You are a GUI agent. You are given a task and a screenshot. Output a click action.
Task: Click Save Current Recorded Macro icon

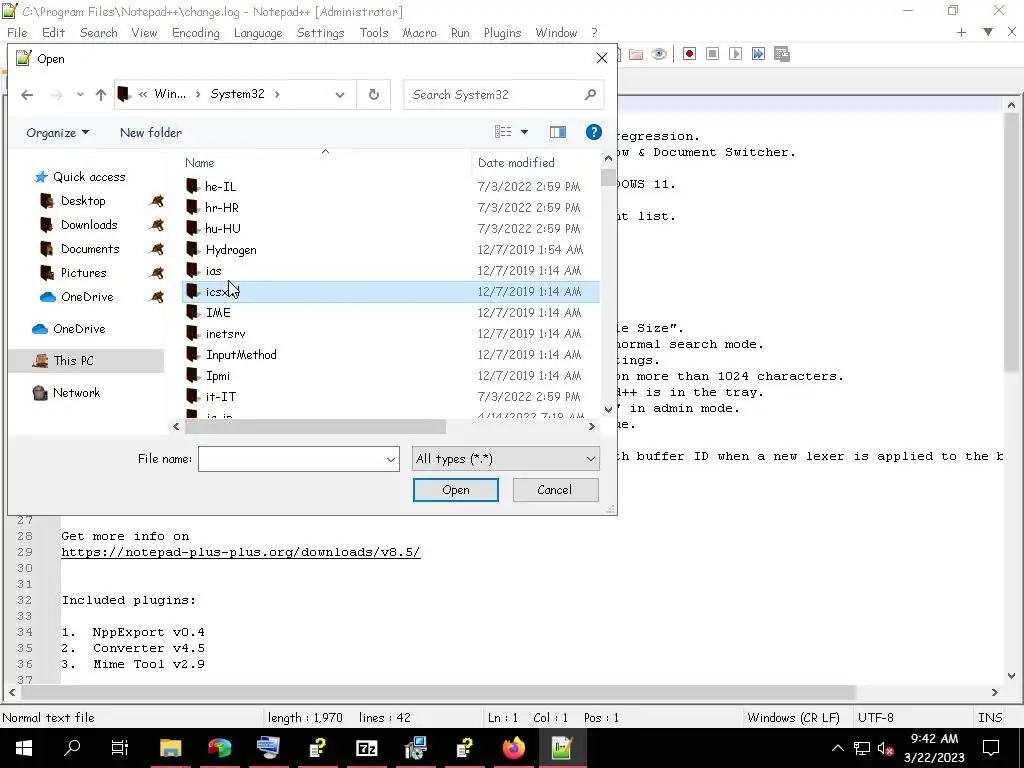click(782, 54)
